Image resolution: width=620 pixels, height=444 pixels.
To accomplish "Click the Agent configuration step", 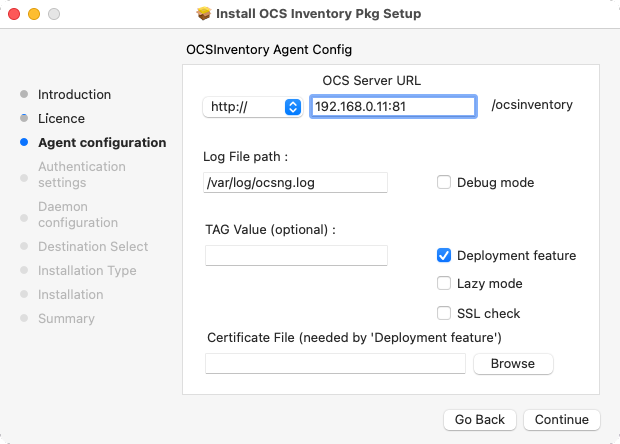I will pos(102,142).
